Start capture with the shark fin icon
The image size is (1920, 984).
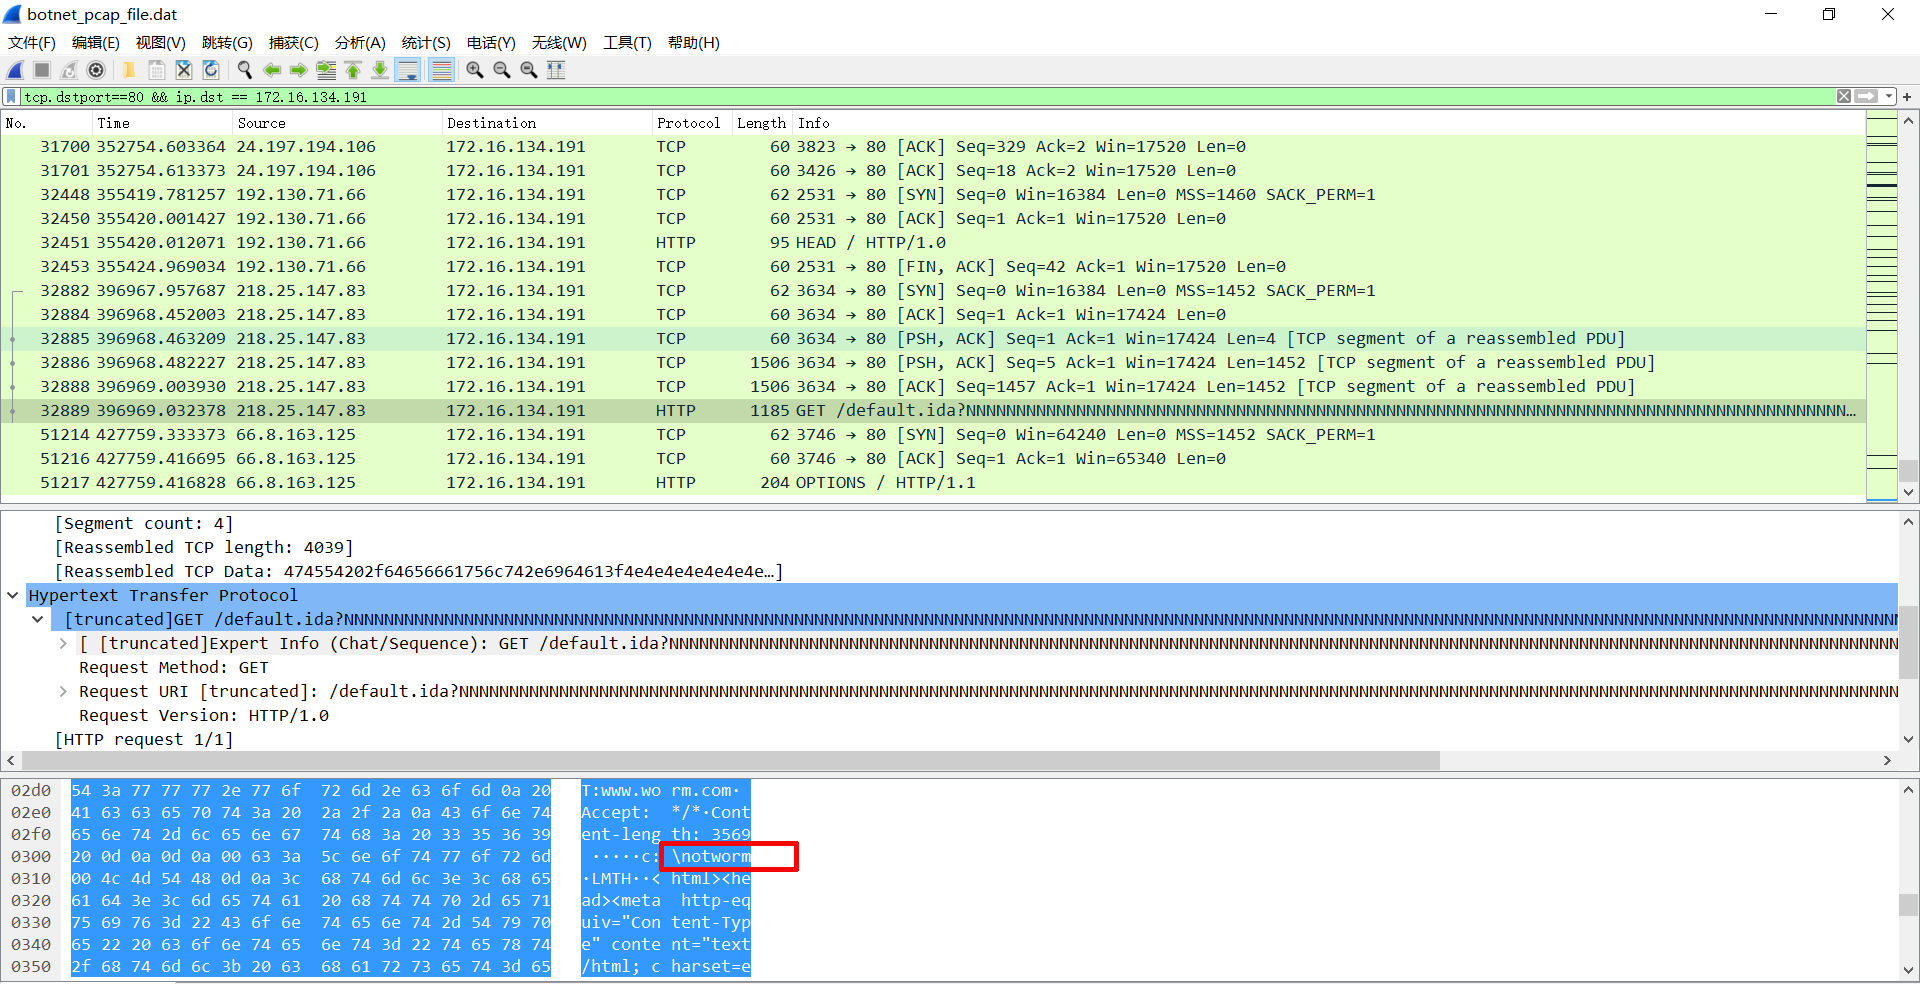coord(15,70)
